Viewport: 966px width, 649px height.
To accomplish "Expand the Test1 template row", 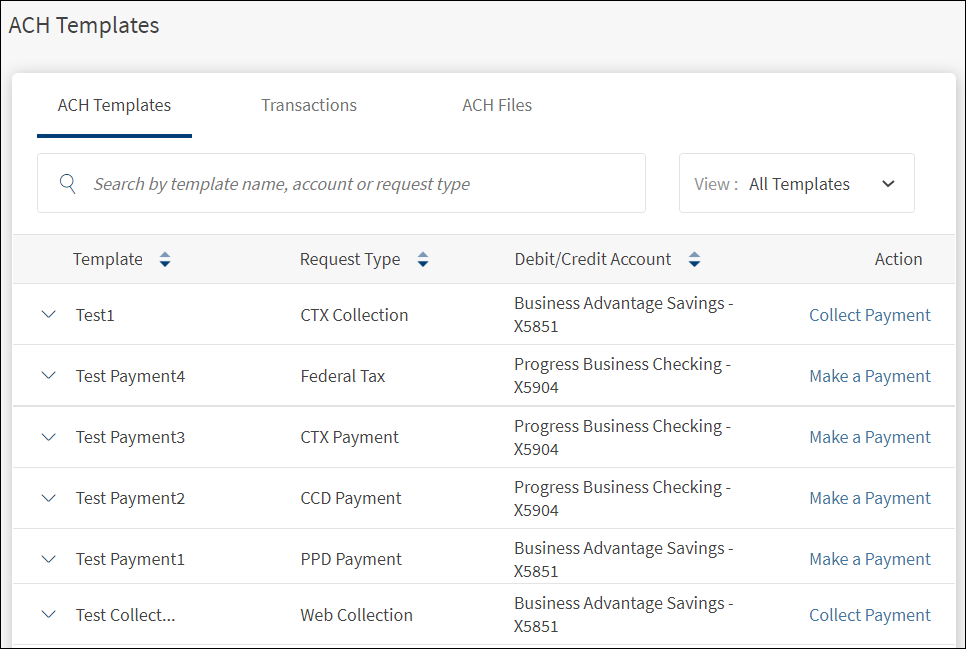I will [49, 315].
